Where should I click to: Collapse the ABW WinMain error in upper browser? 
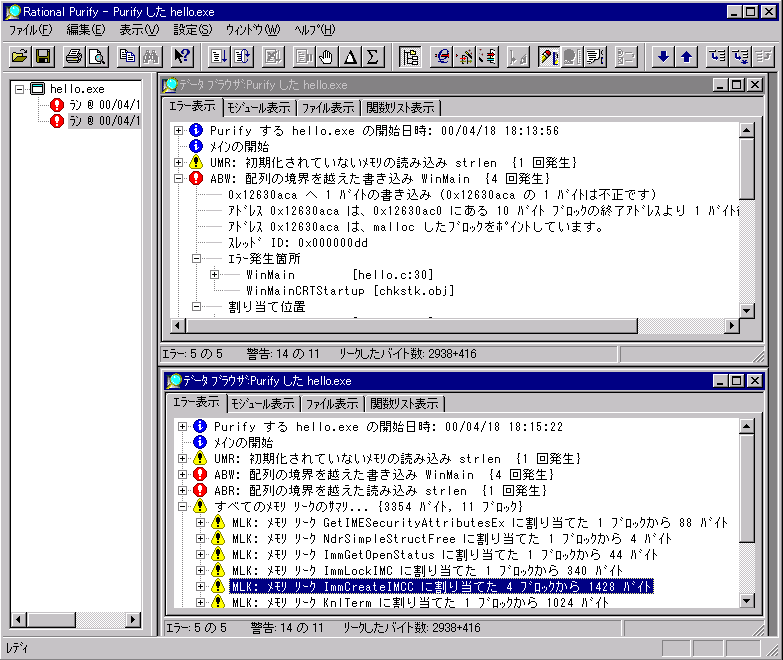(179, 179)
